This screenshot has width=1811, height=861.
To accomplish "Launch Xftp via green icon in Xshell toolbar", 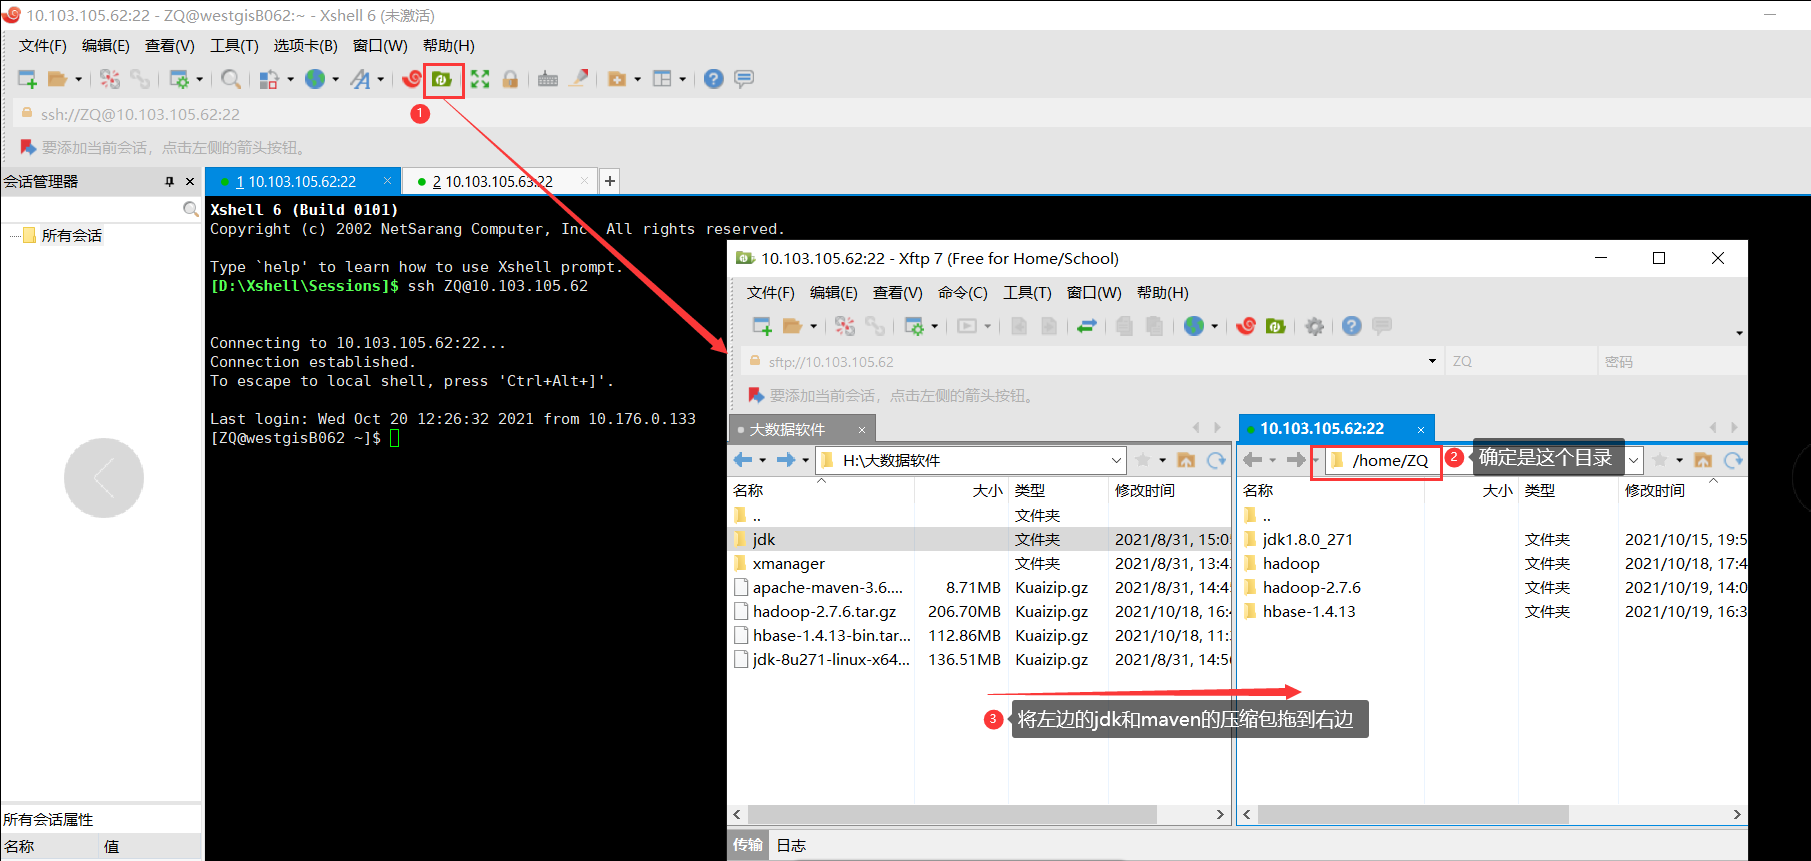I will [x=442, y=79].
